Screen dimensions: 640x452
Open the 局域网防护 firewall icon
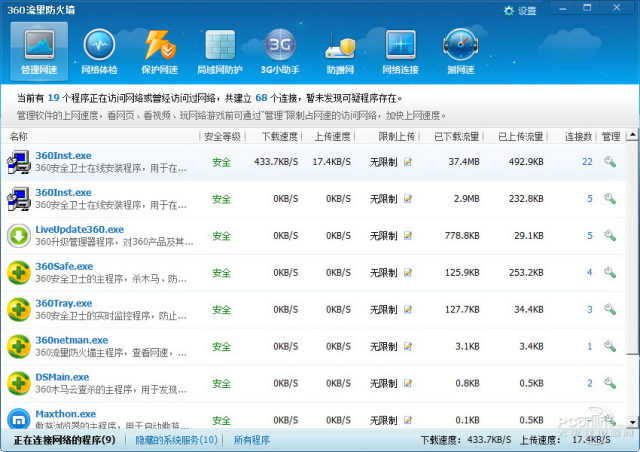pos(220,52)
